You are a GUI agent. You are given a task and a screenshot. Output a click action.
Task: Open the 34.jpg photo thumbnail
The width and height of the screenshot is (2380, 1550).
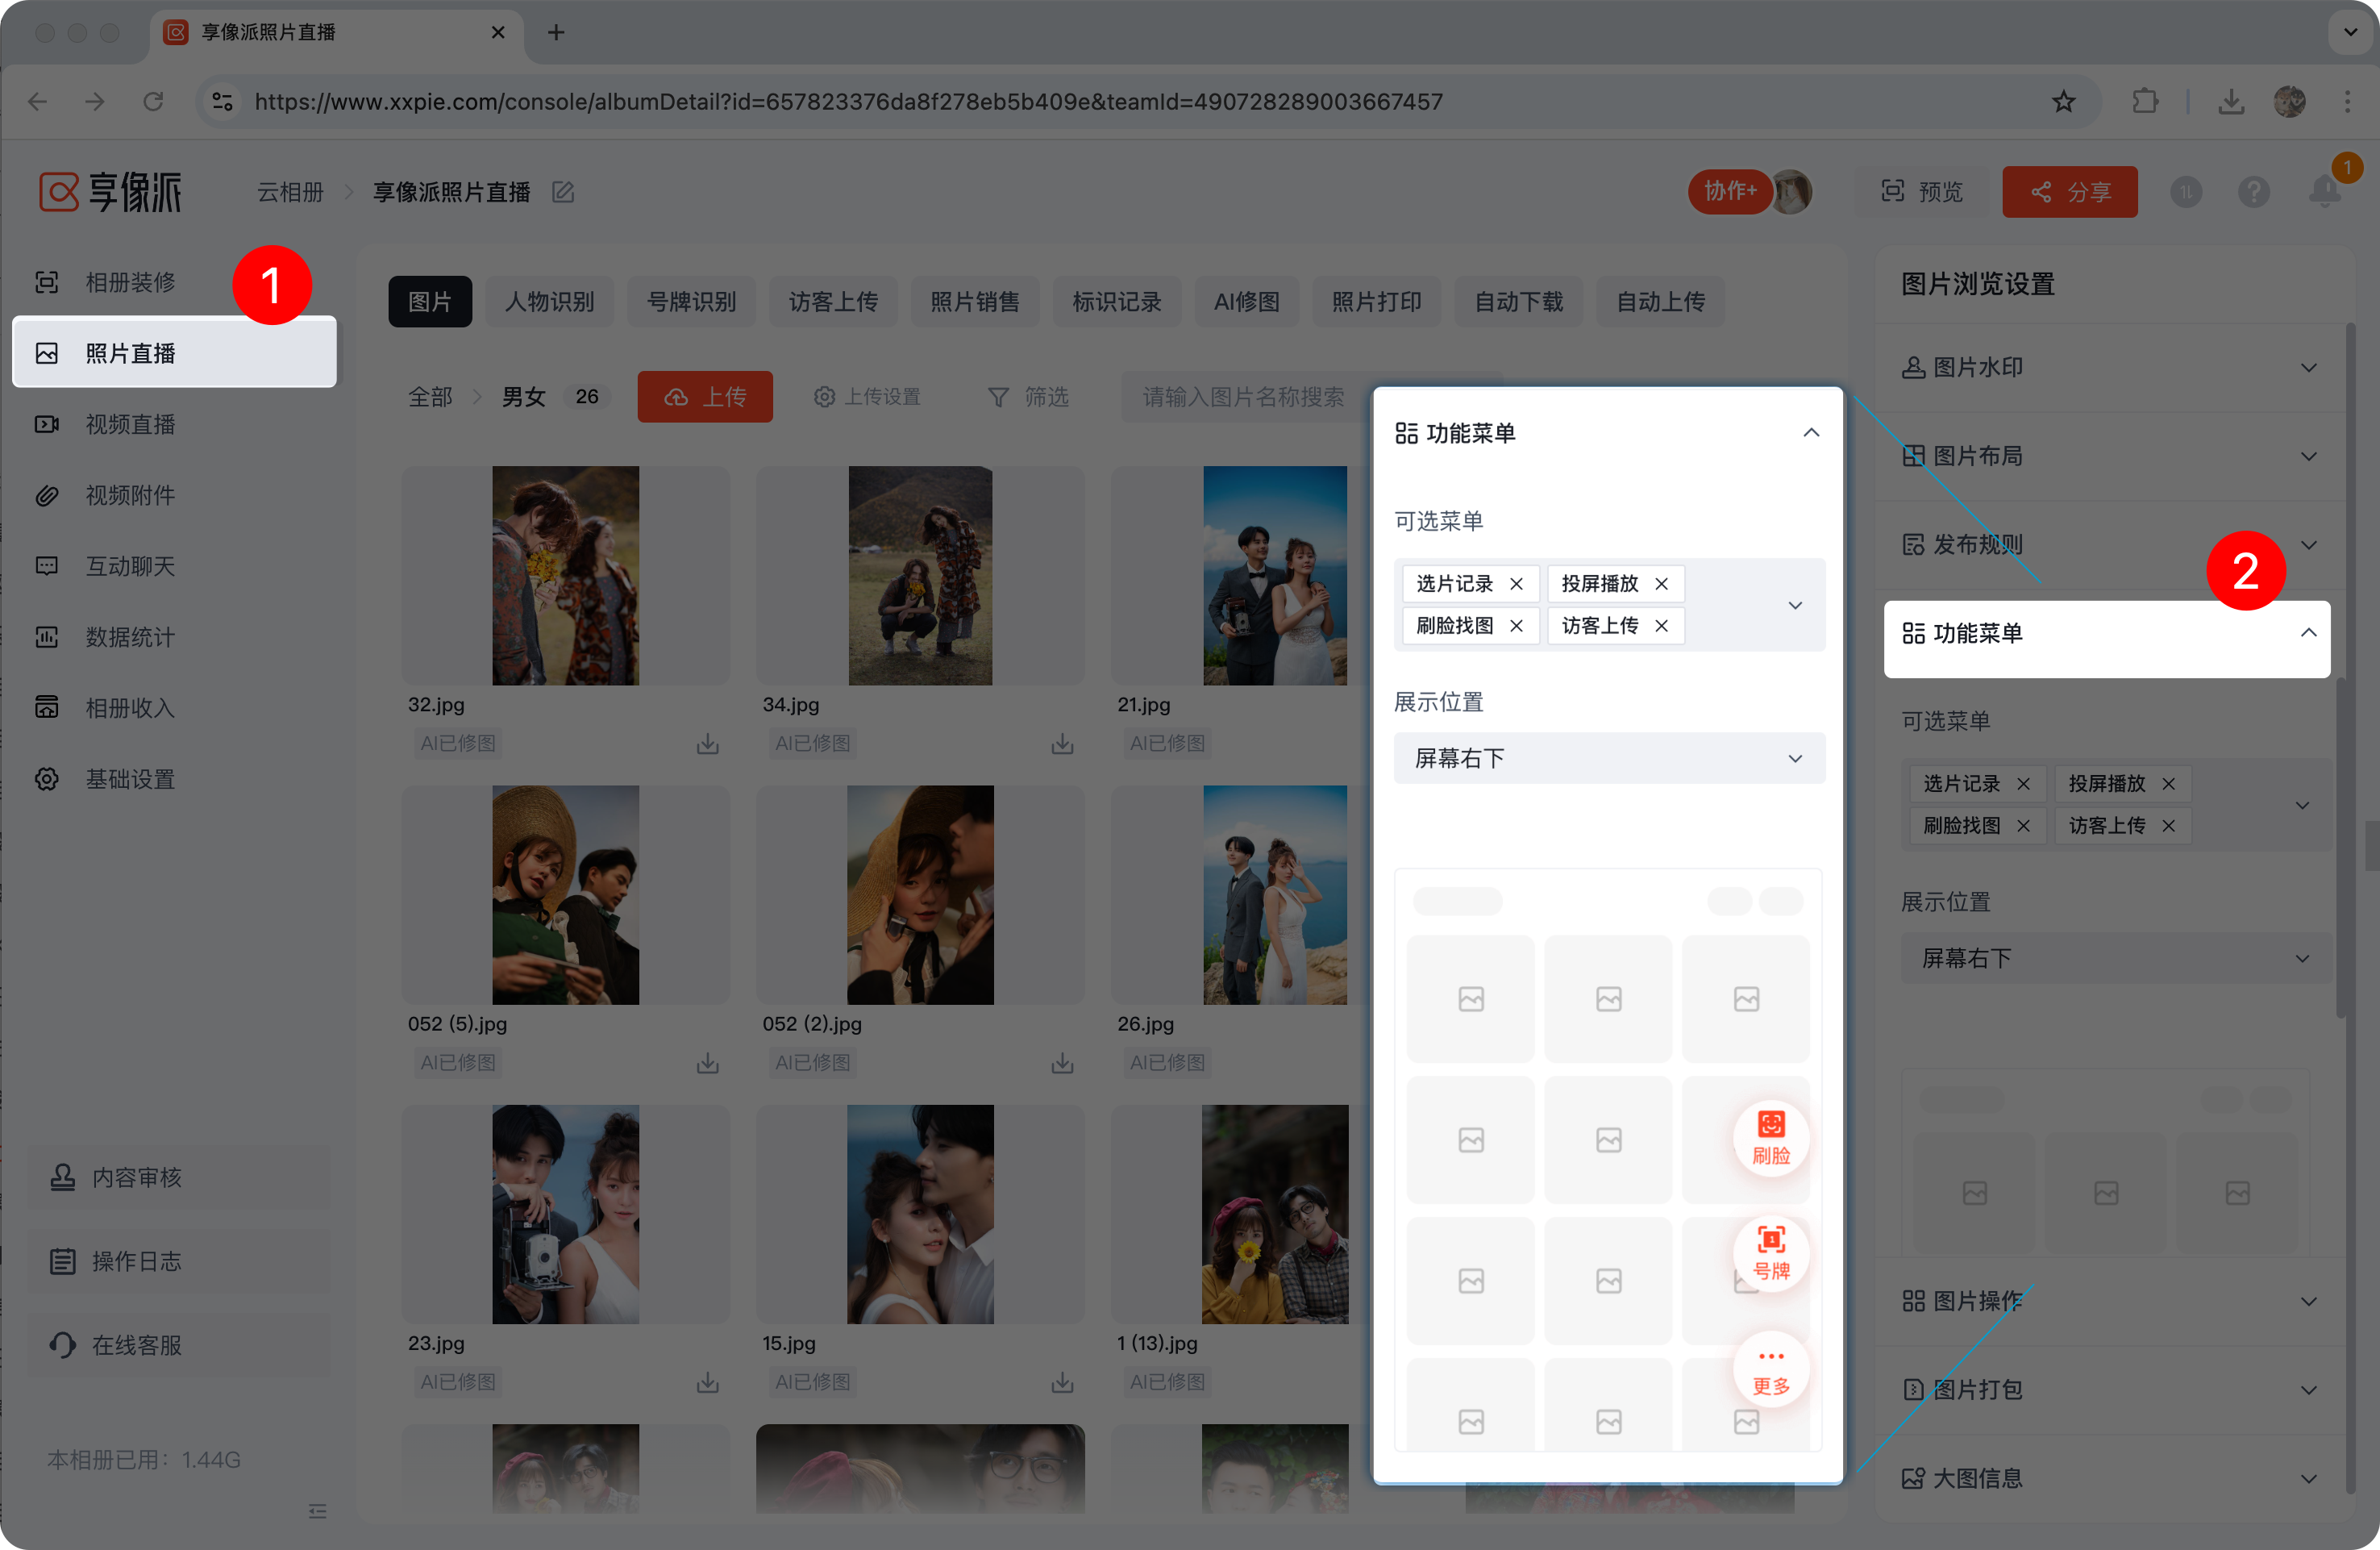coord(919,576)
